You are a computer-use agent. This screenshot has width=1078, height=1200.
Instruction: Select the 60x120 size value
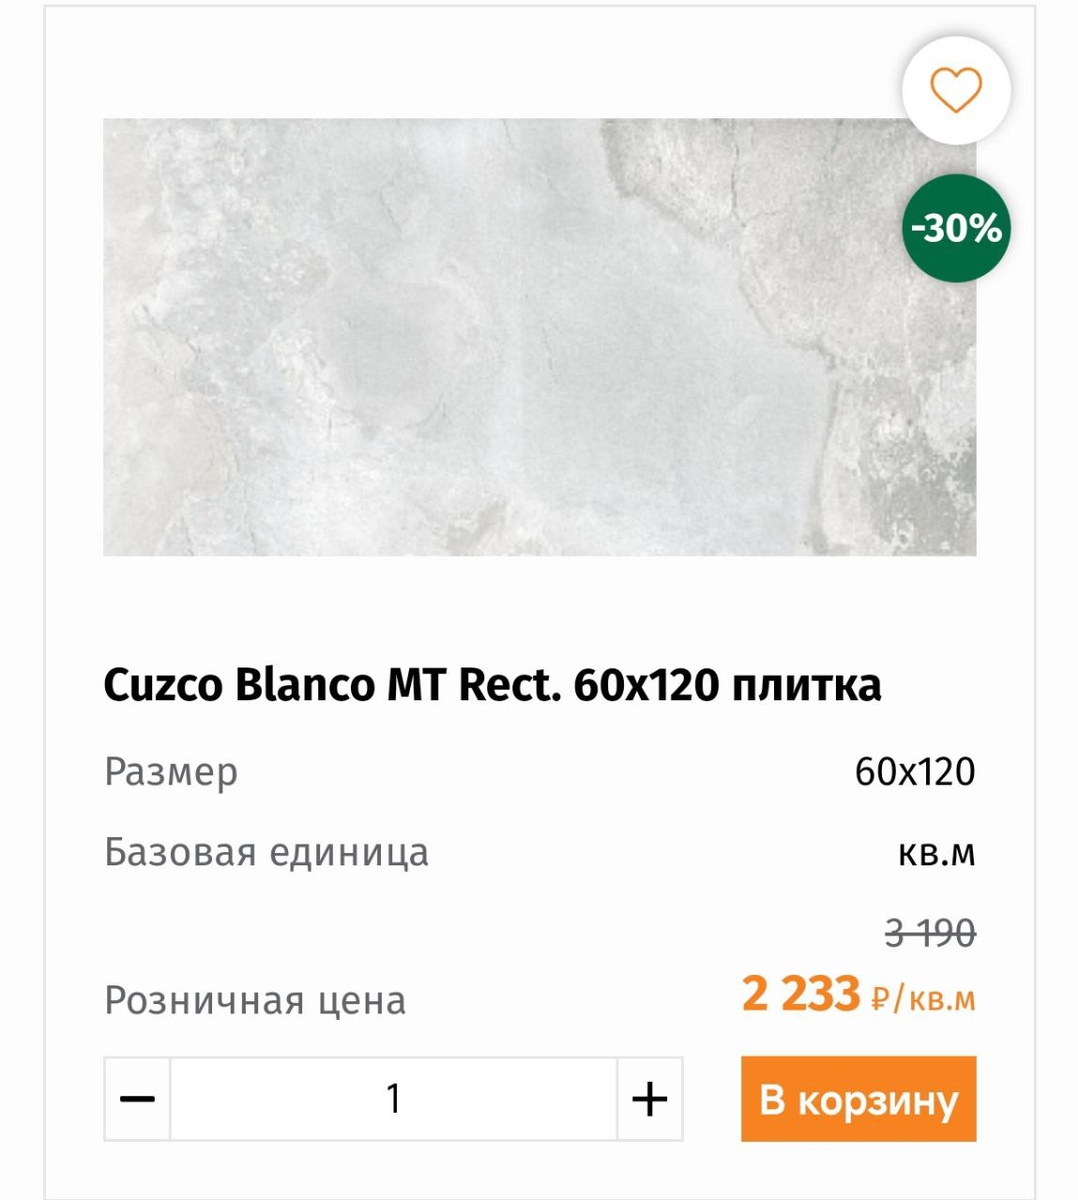point(916,771)
